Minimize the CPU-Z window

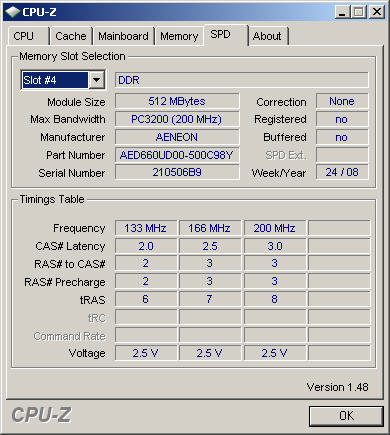pos(342,12)
